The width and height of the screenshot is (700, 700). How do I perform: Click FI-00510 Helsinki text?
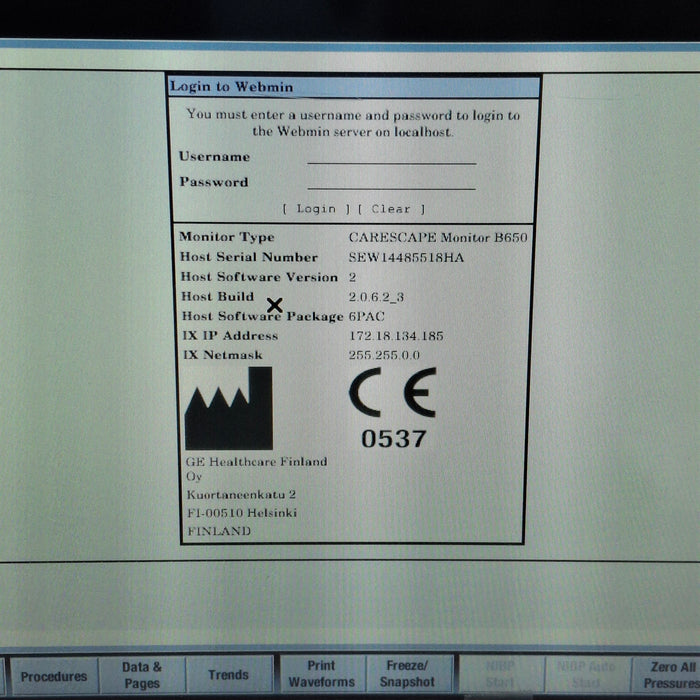coord(242,513)
